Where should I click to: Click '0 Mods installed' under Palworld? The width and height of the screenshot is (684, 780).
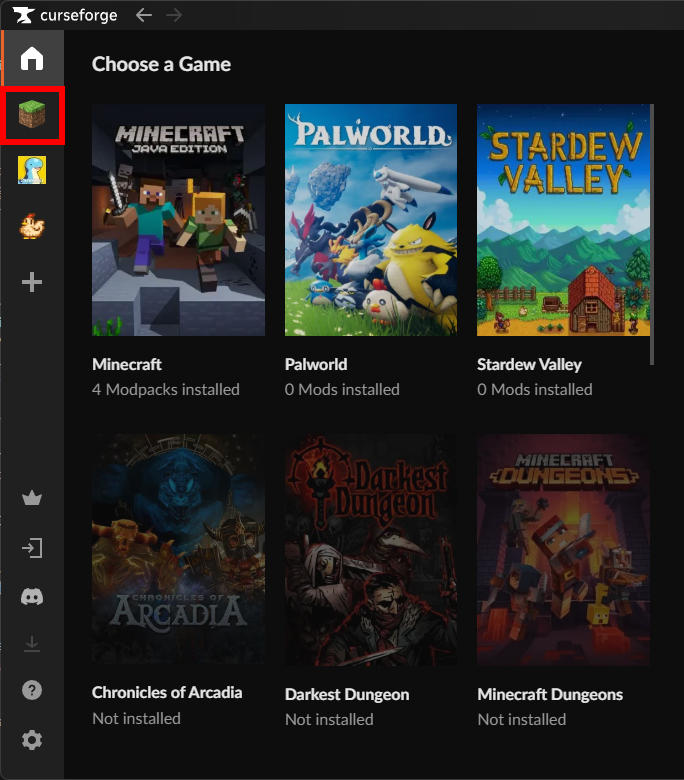pyautogui.click(x=342, y=390)
